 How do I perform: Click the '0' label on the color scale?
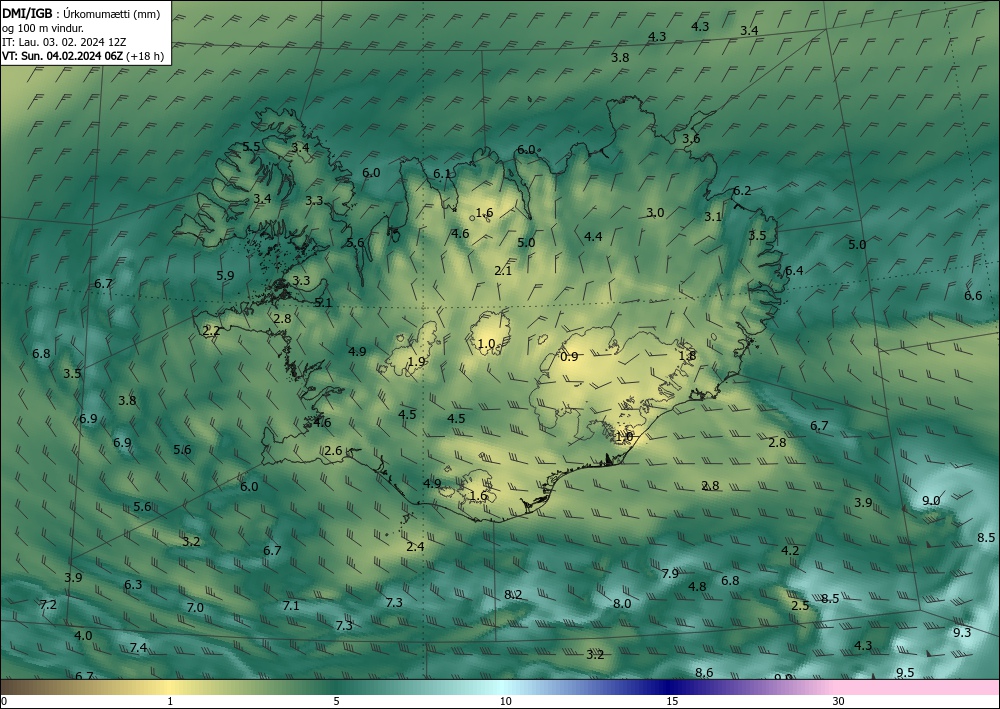pos(4,701)
